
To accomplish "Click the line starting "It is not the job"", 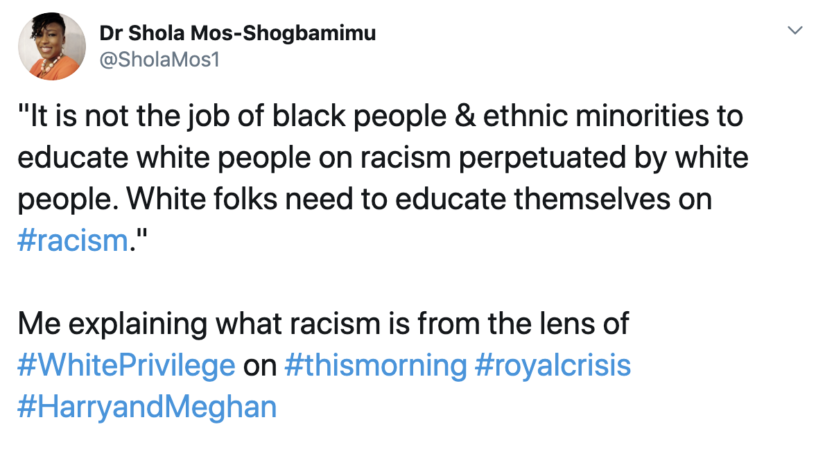I will (x=380, y=116).
